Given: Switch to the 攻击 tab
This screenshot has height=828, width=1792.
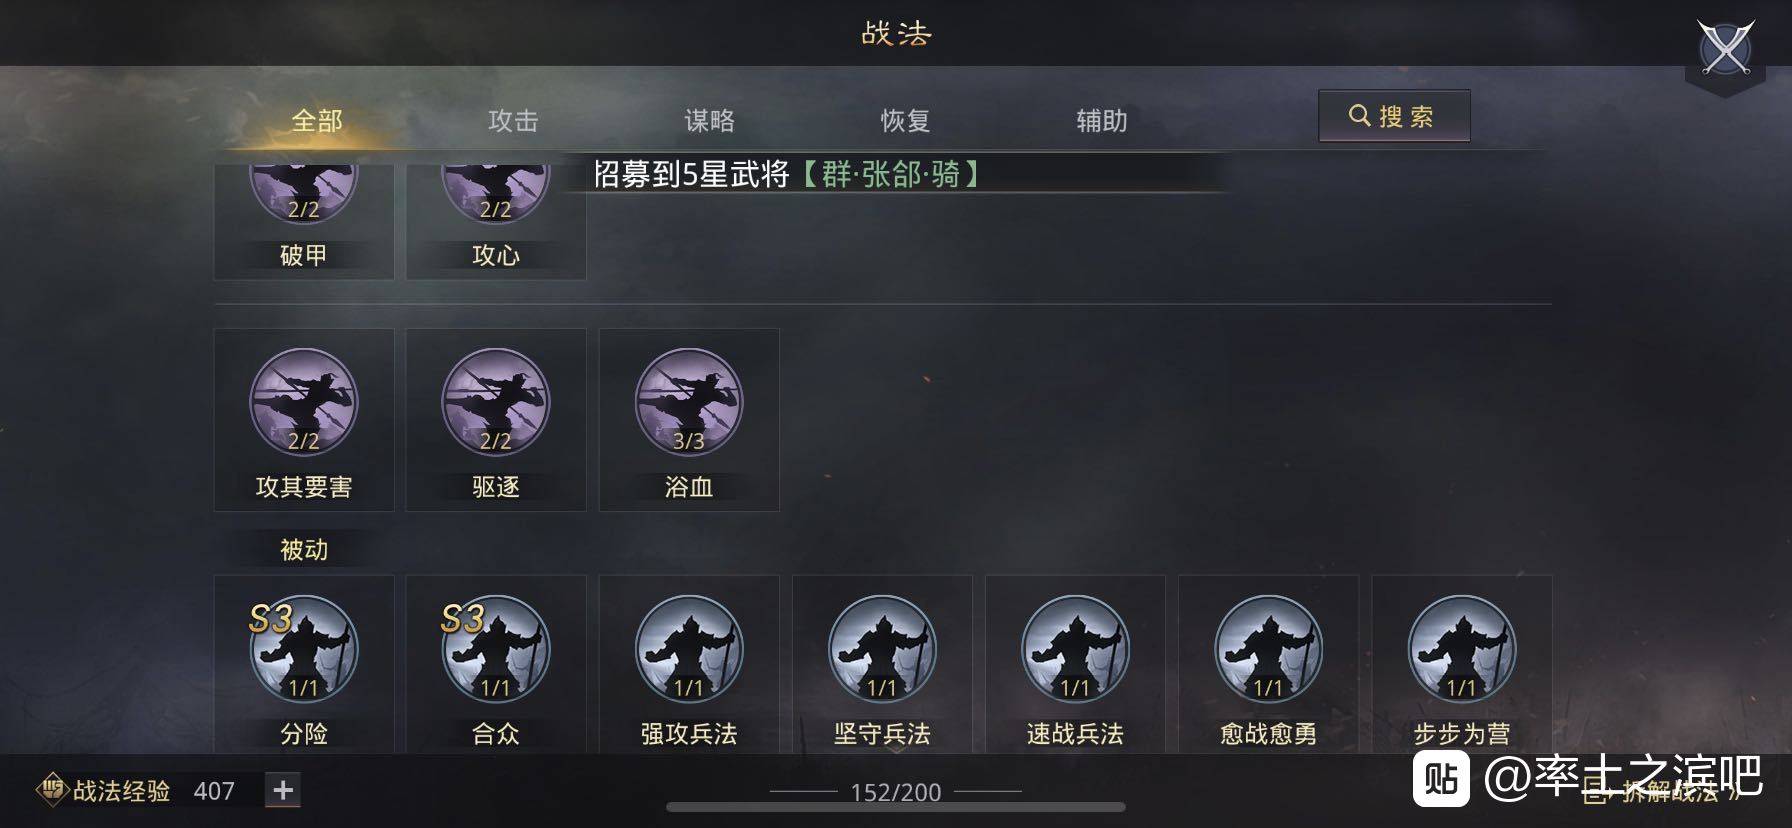Looking at the screenshot, I should pyautogui.click(x=513, y=121).
